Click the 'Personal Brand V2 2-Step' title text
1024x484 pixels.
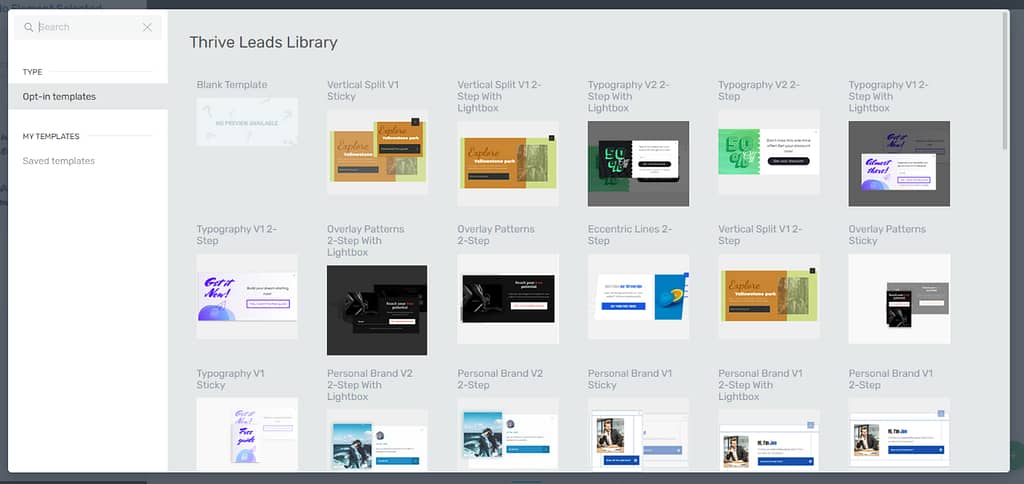click(x=500, y=379)
